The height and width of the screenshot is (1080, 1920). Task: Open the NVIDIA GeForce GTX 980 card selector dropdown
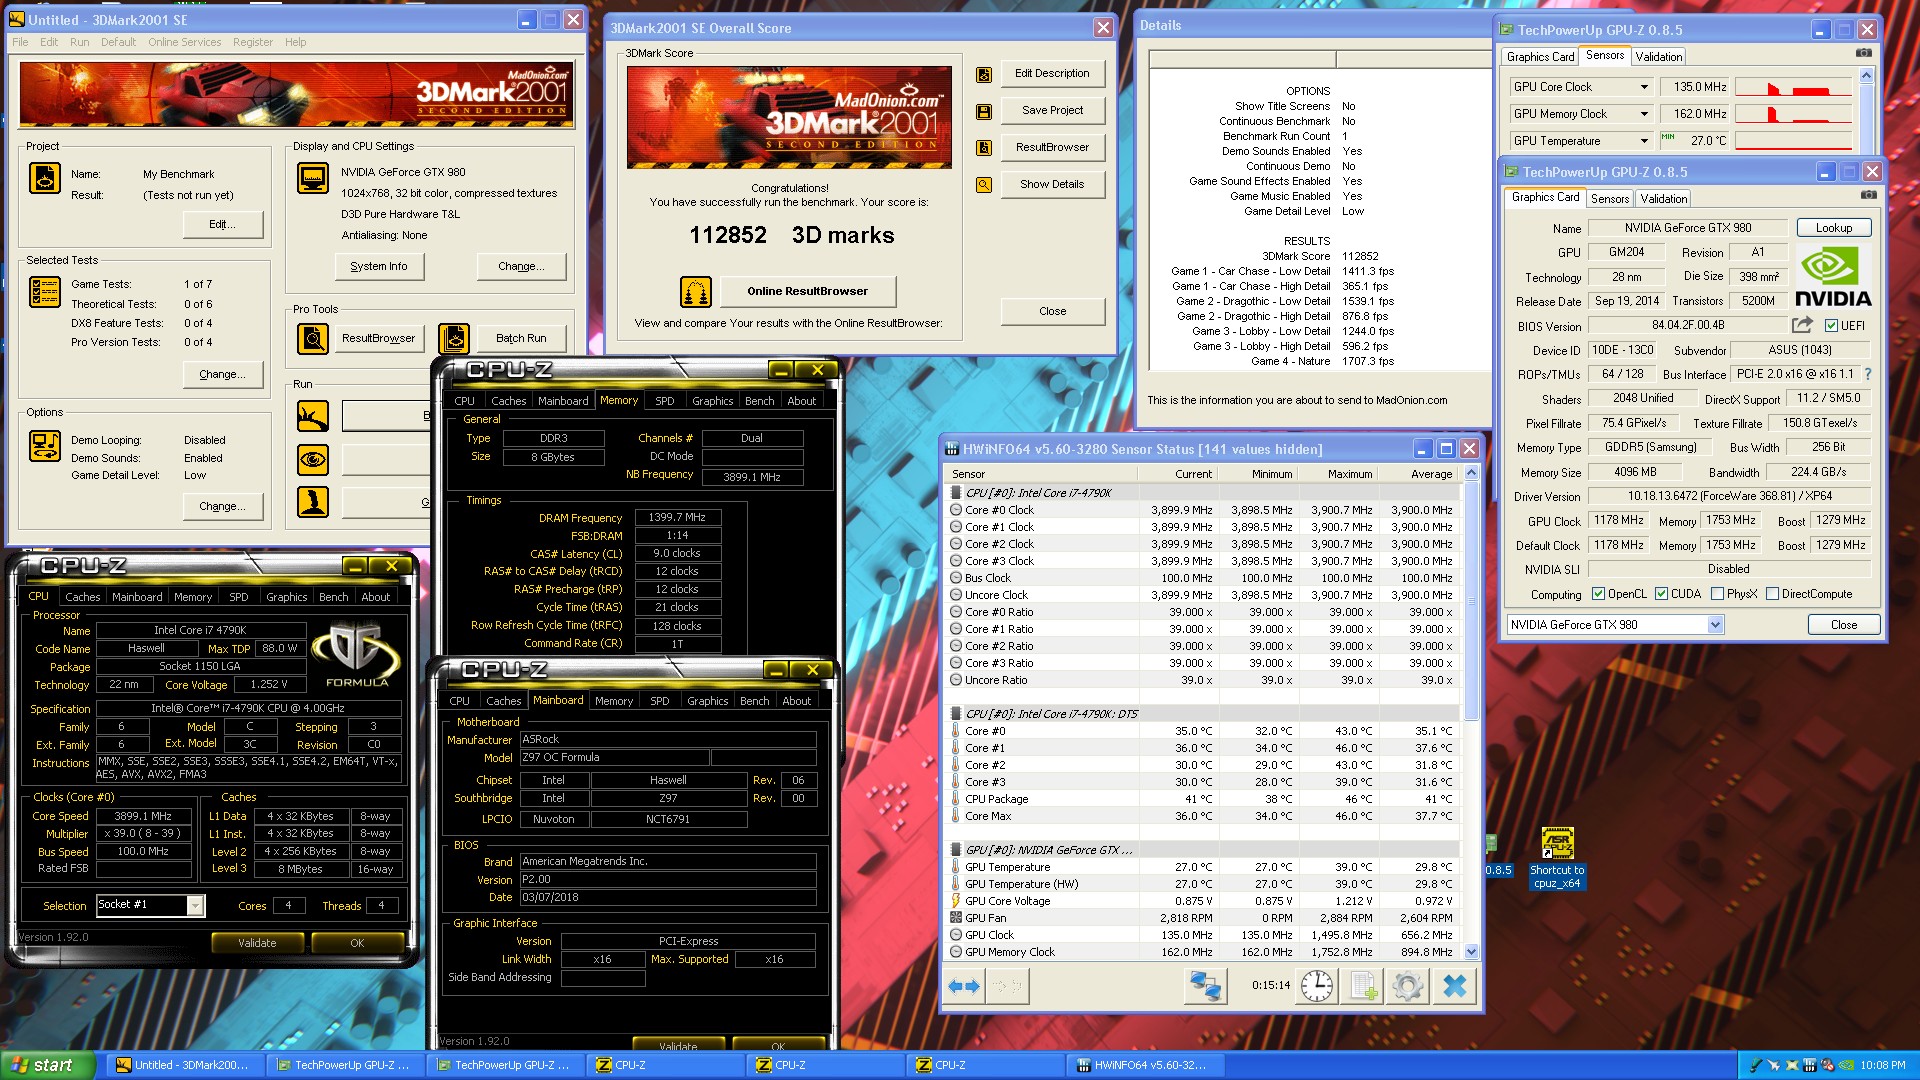[1715, 625]
